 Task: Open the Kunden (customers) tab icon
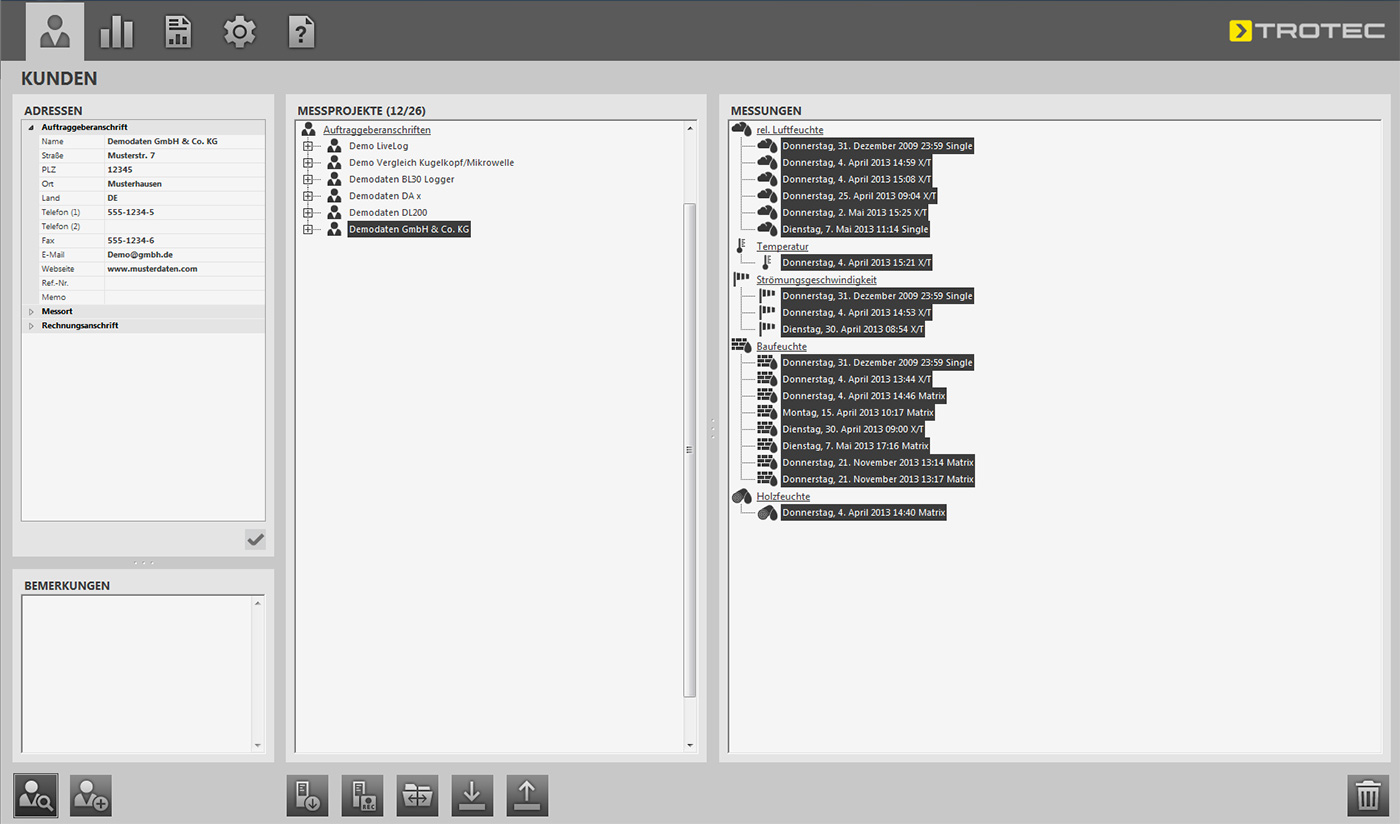[x=54, y=32]
